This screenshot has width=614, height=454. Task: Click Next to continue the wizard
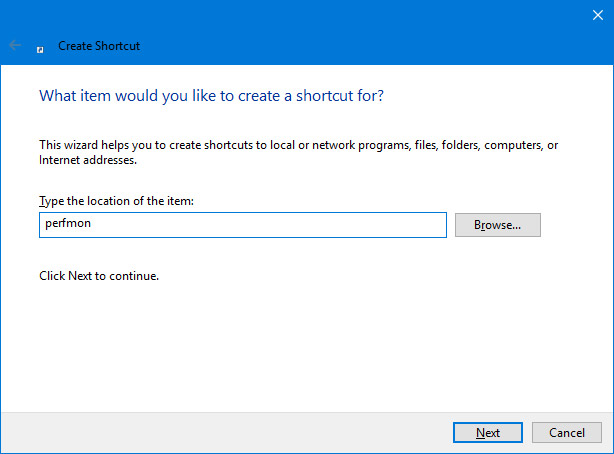click(488, 432)
